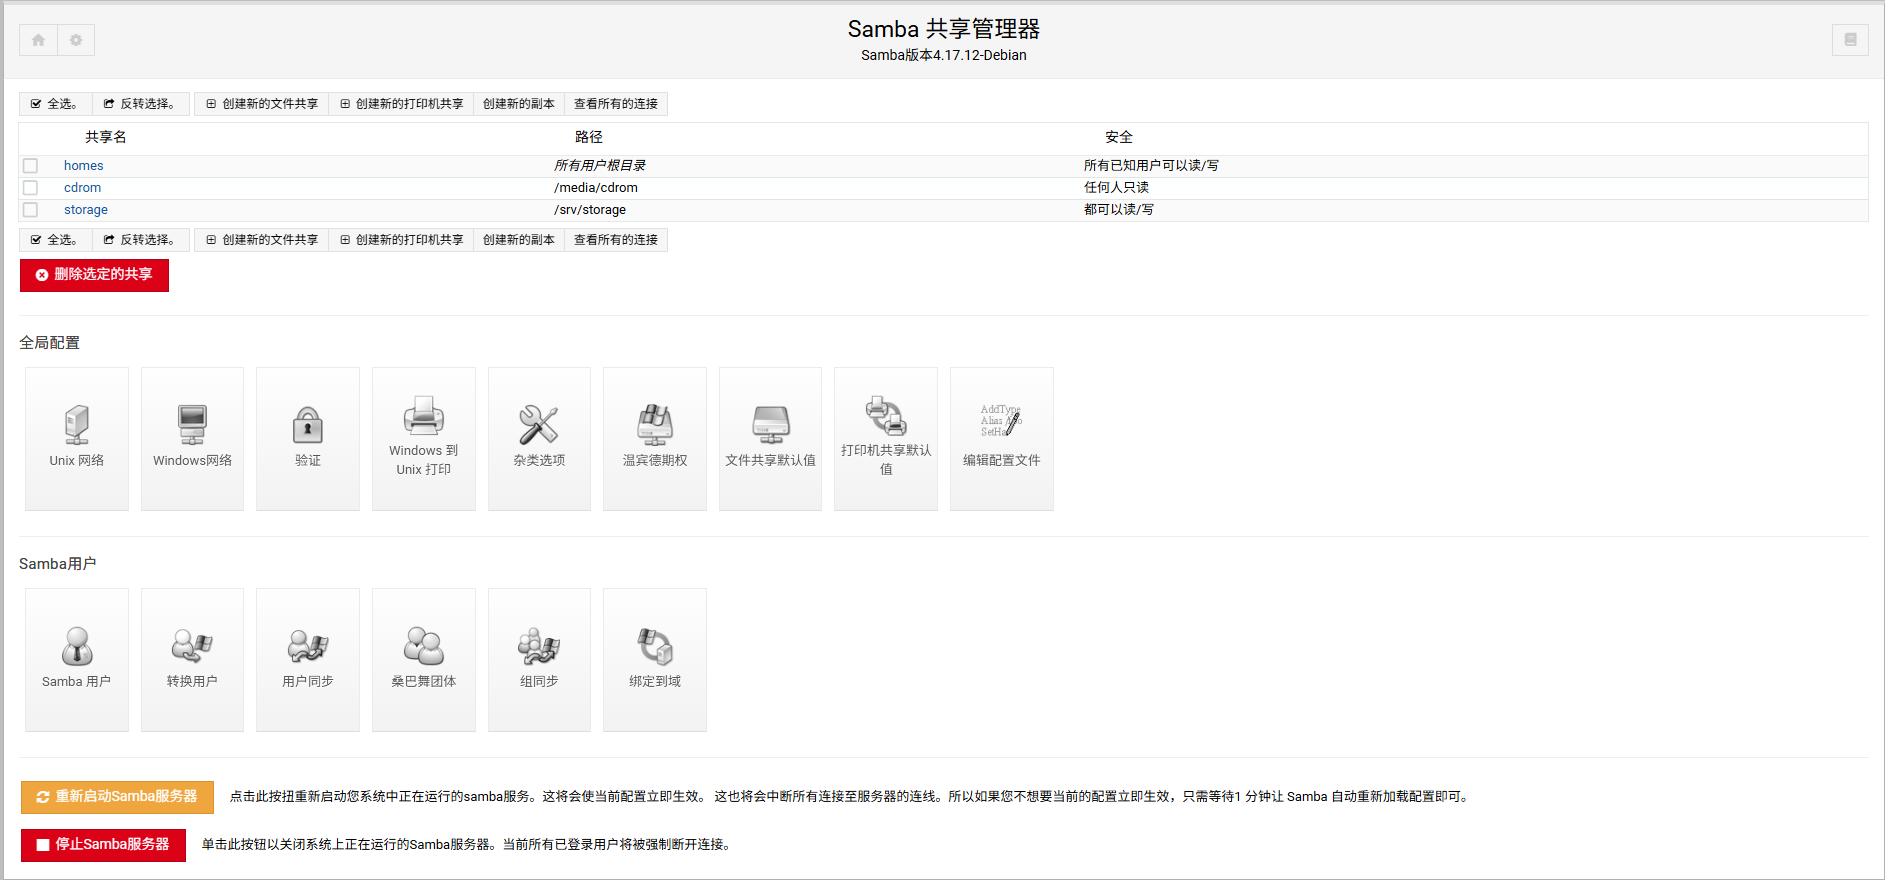Image resolution: width=1885 pixels, height=880 pixels.
Task: Check the storage share checkbox
Action: pyautogui.click(x=30, y=210)
